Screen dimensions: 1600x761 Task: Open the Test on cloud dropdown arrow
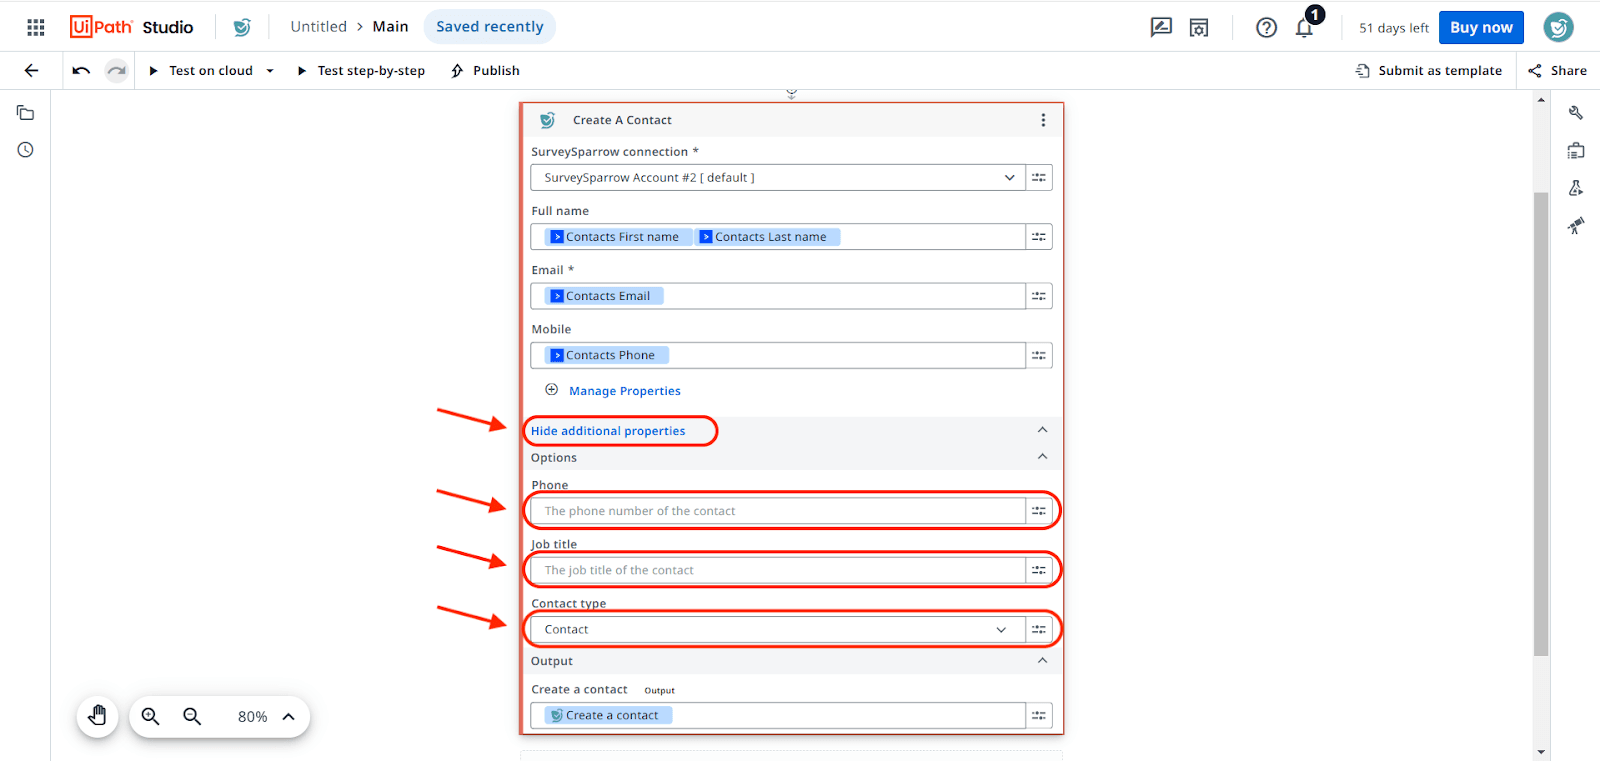tap(270, 71)
